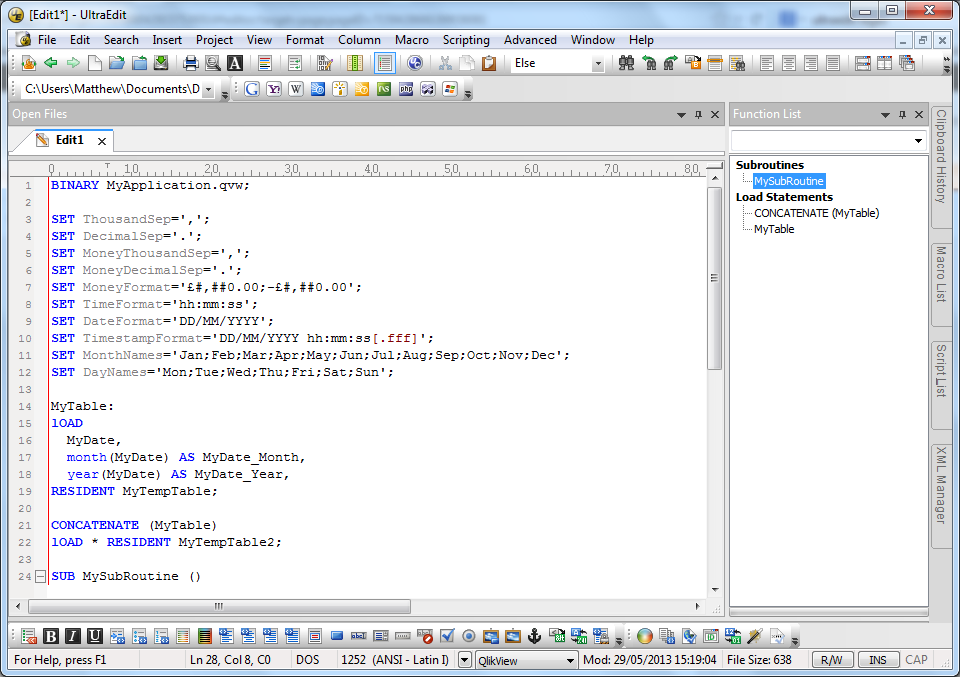Open the Macro menu
The height and width of the screenshot is (677, 960).
pos(411,40)
